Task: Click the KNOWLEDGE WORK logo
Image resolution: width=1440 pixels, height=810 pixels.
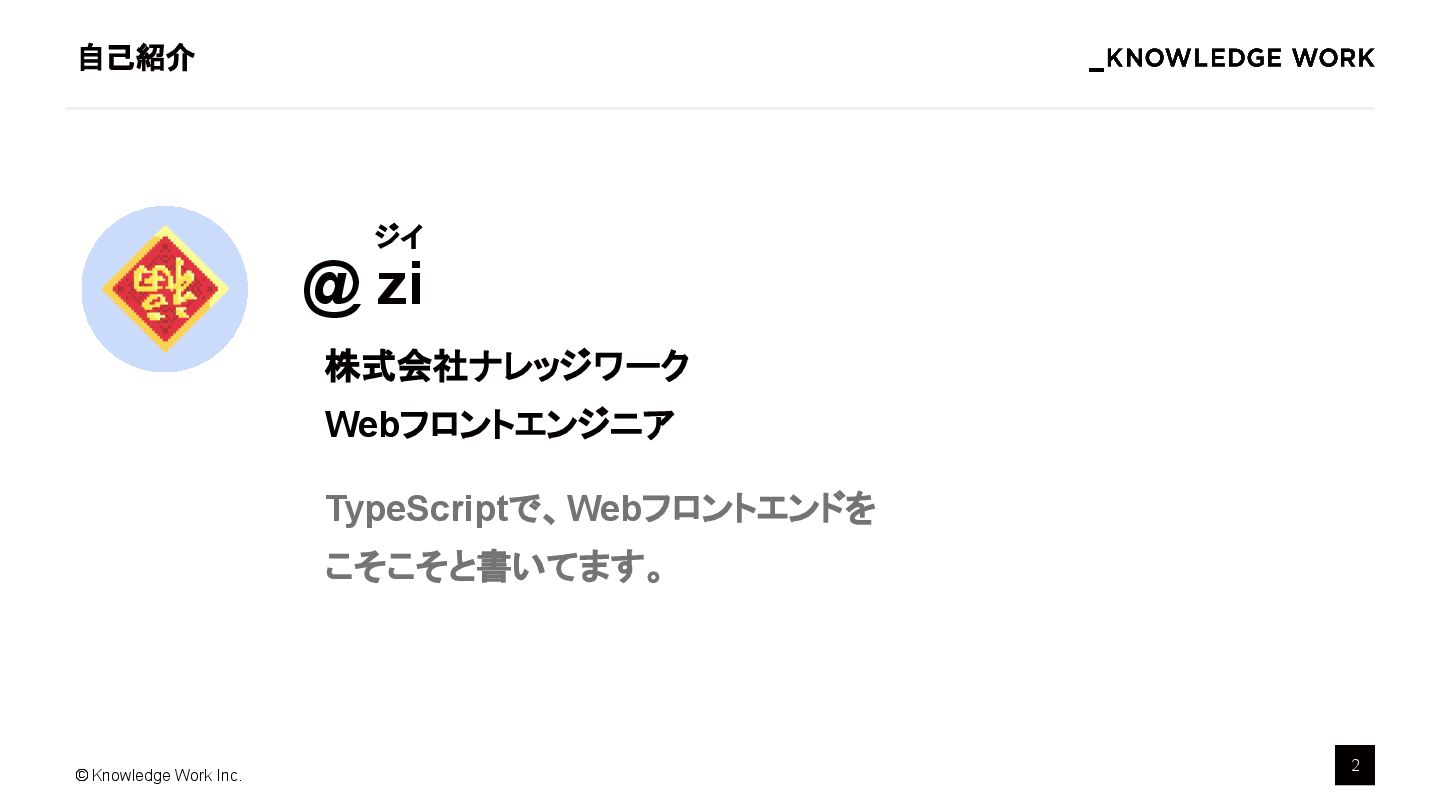Action: tap(1232, 58)
